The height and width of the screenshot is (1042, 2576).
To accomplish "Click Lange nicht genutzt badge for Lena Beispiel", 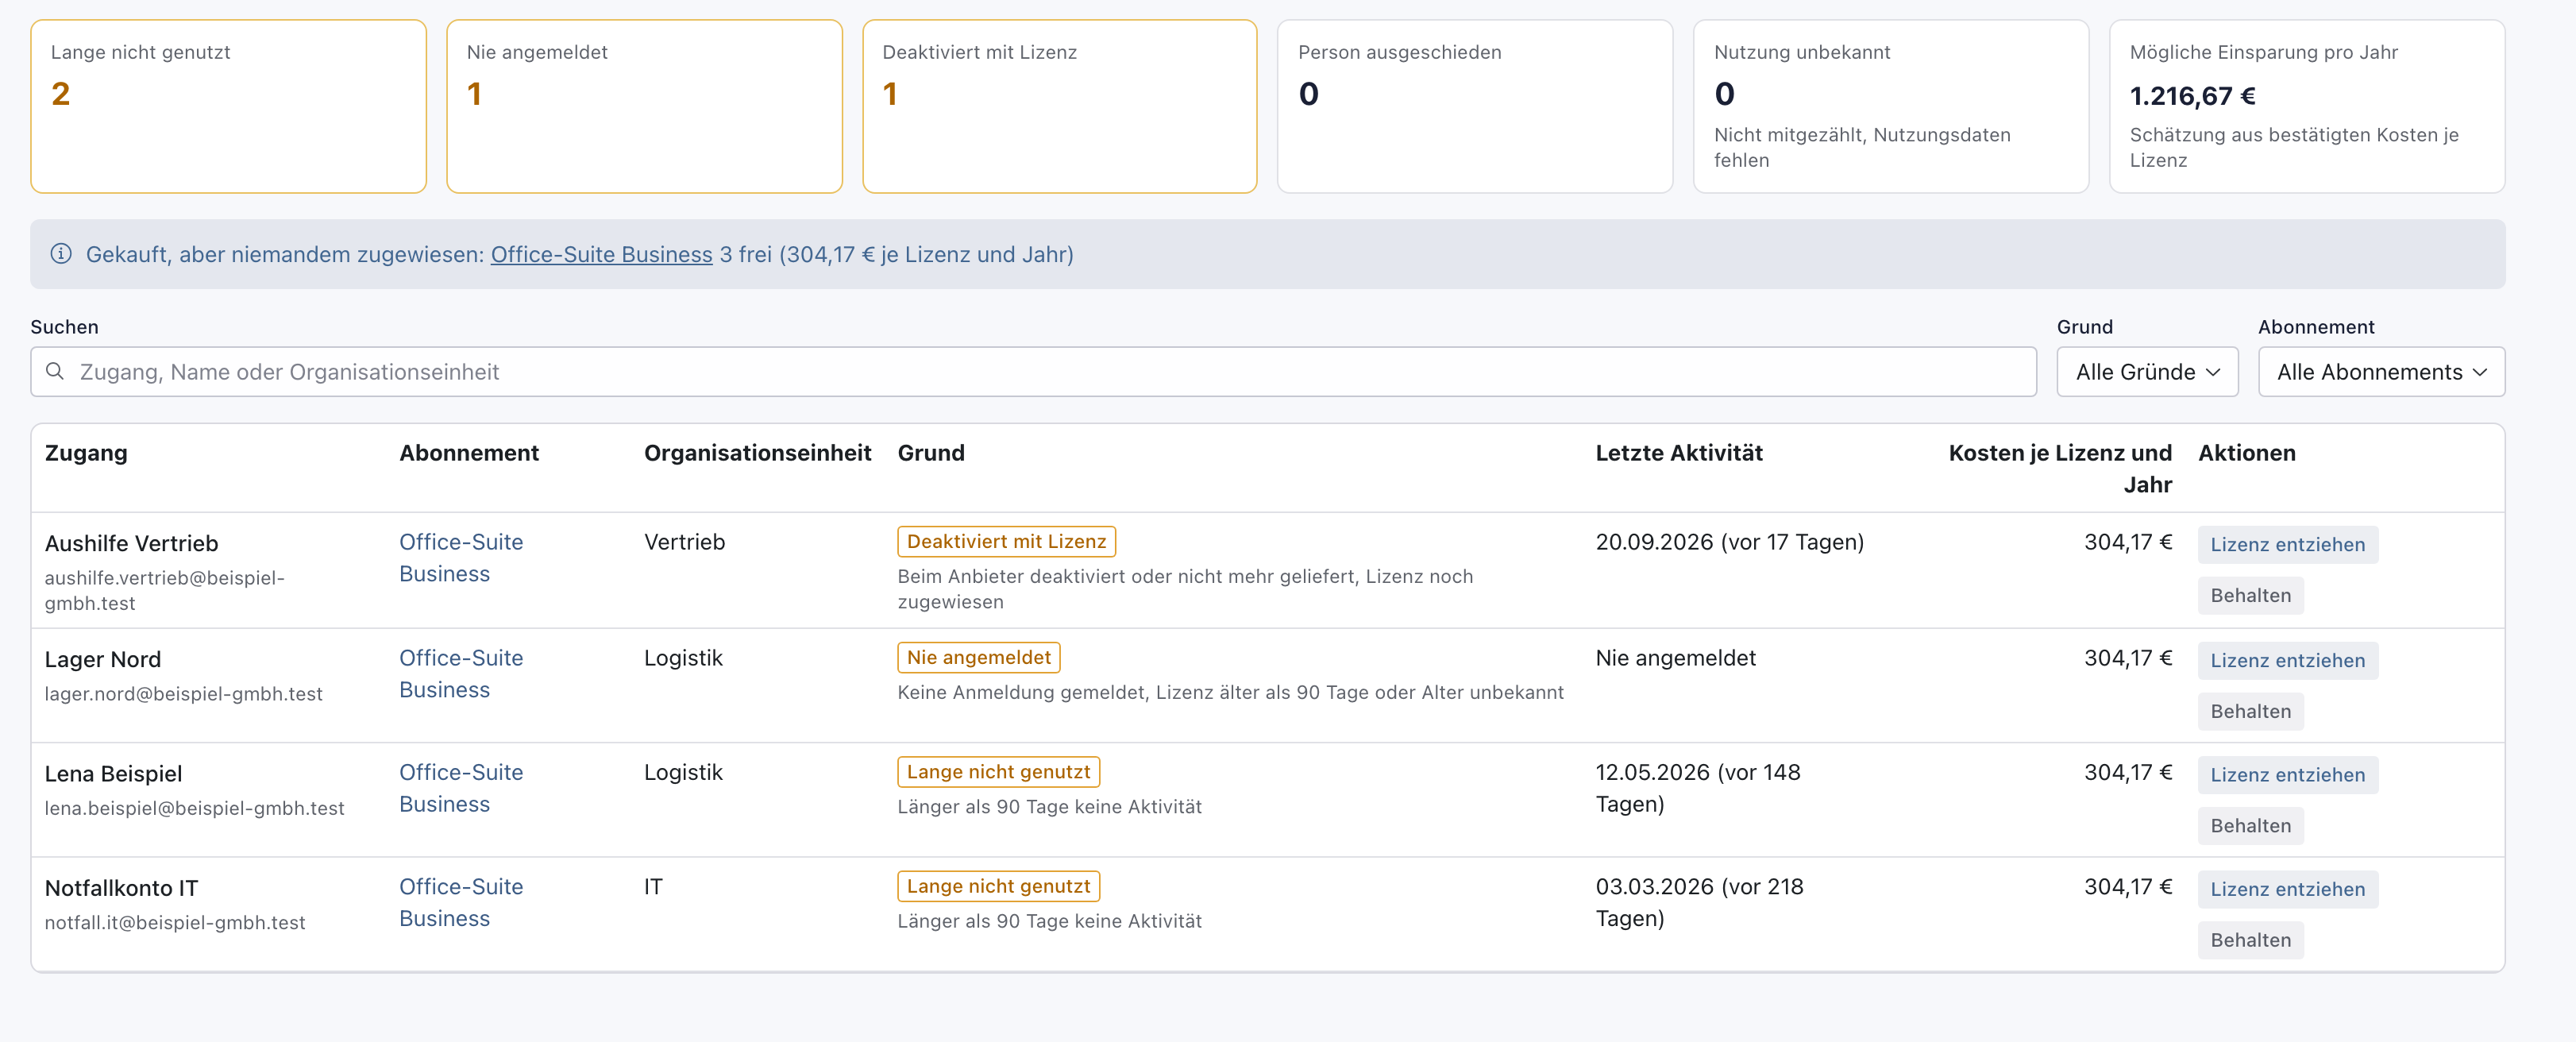I will (998, 772).
